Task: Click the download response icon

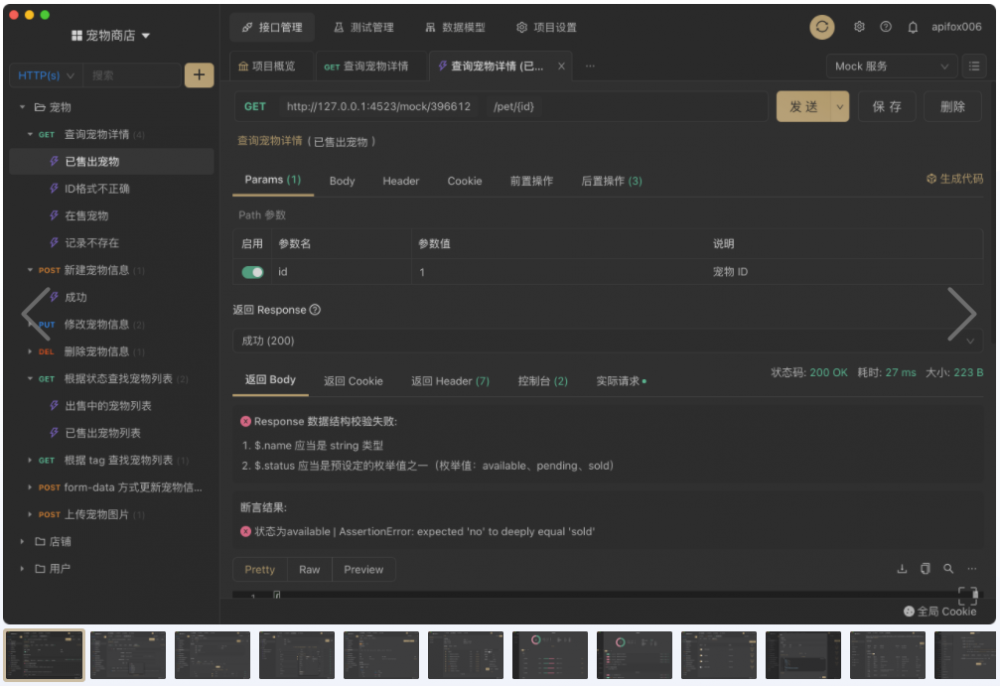Action: [x=902, y=569]
